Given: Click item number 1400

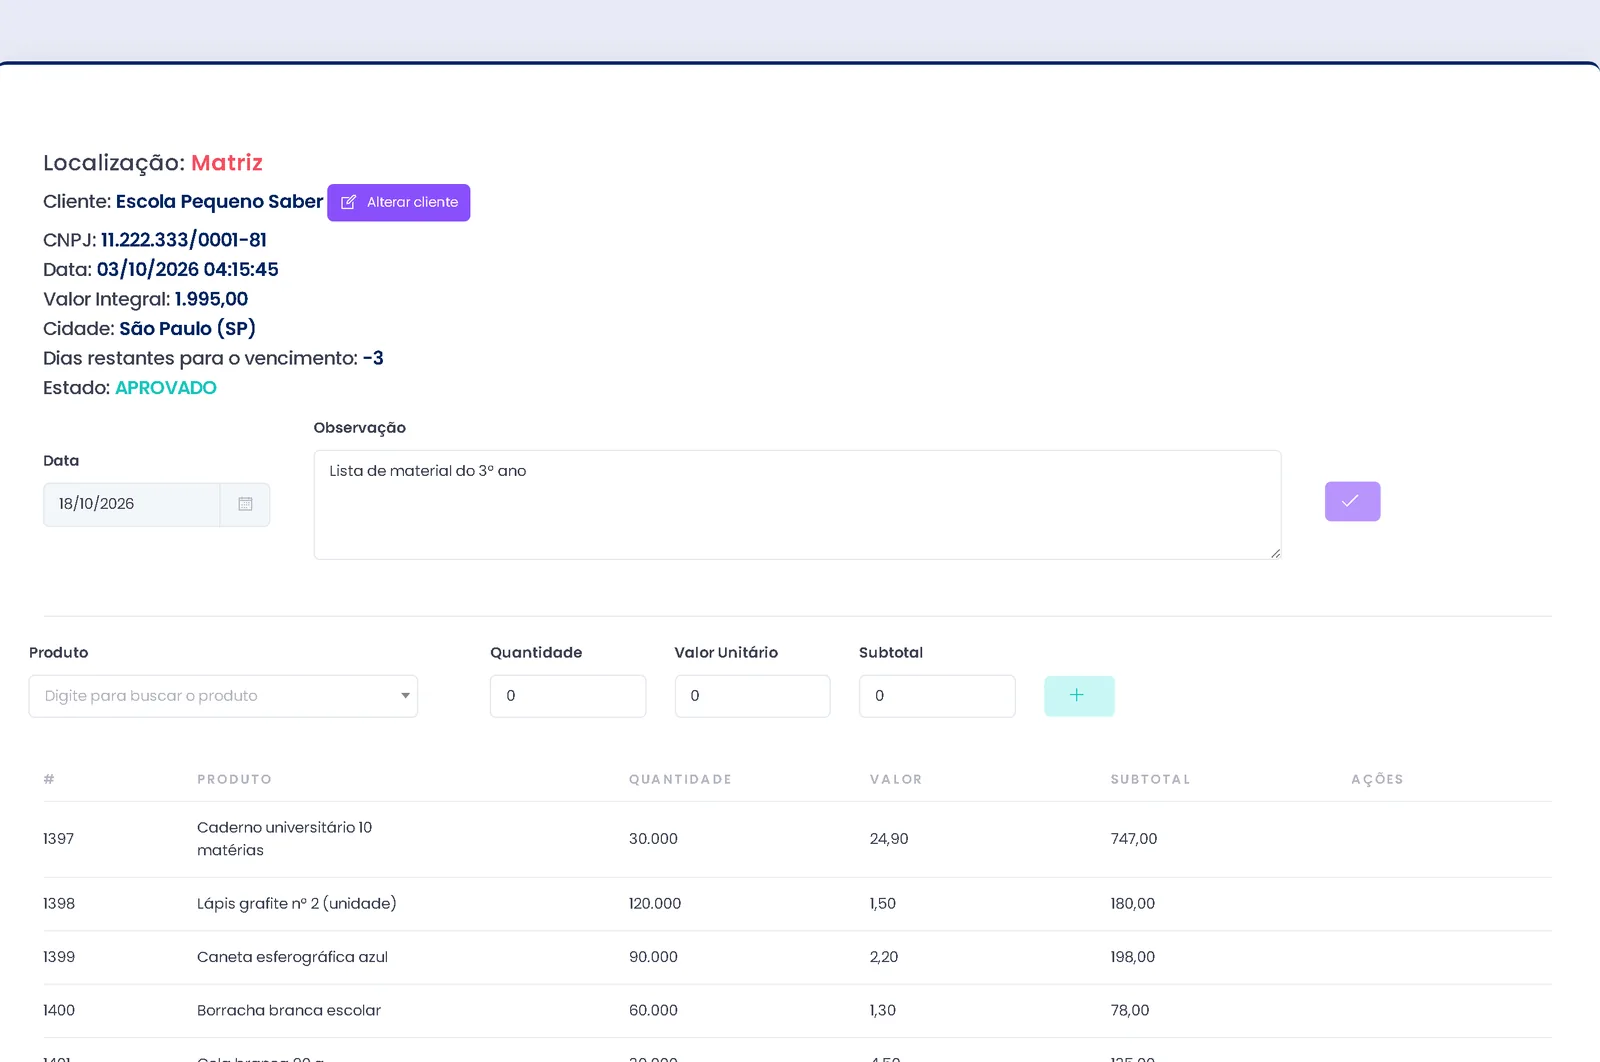Looking at the screenshot, I should click(59, 1010).
